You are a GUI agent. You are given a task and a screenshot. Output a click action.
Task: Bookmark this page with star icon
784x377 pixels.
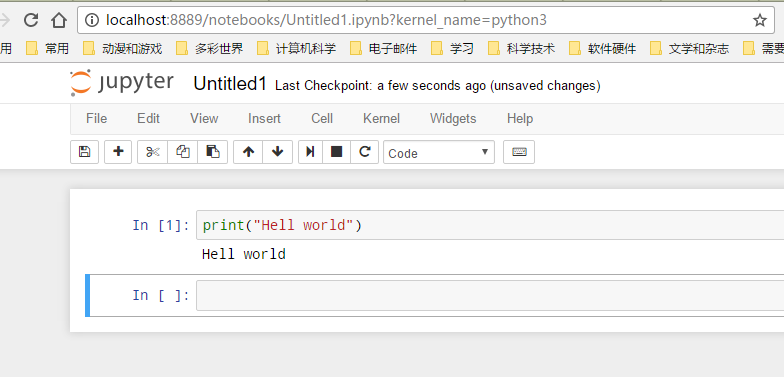point(760,20)
